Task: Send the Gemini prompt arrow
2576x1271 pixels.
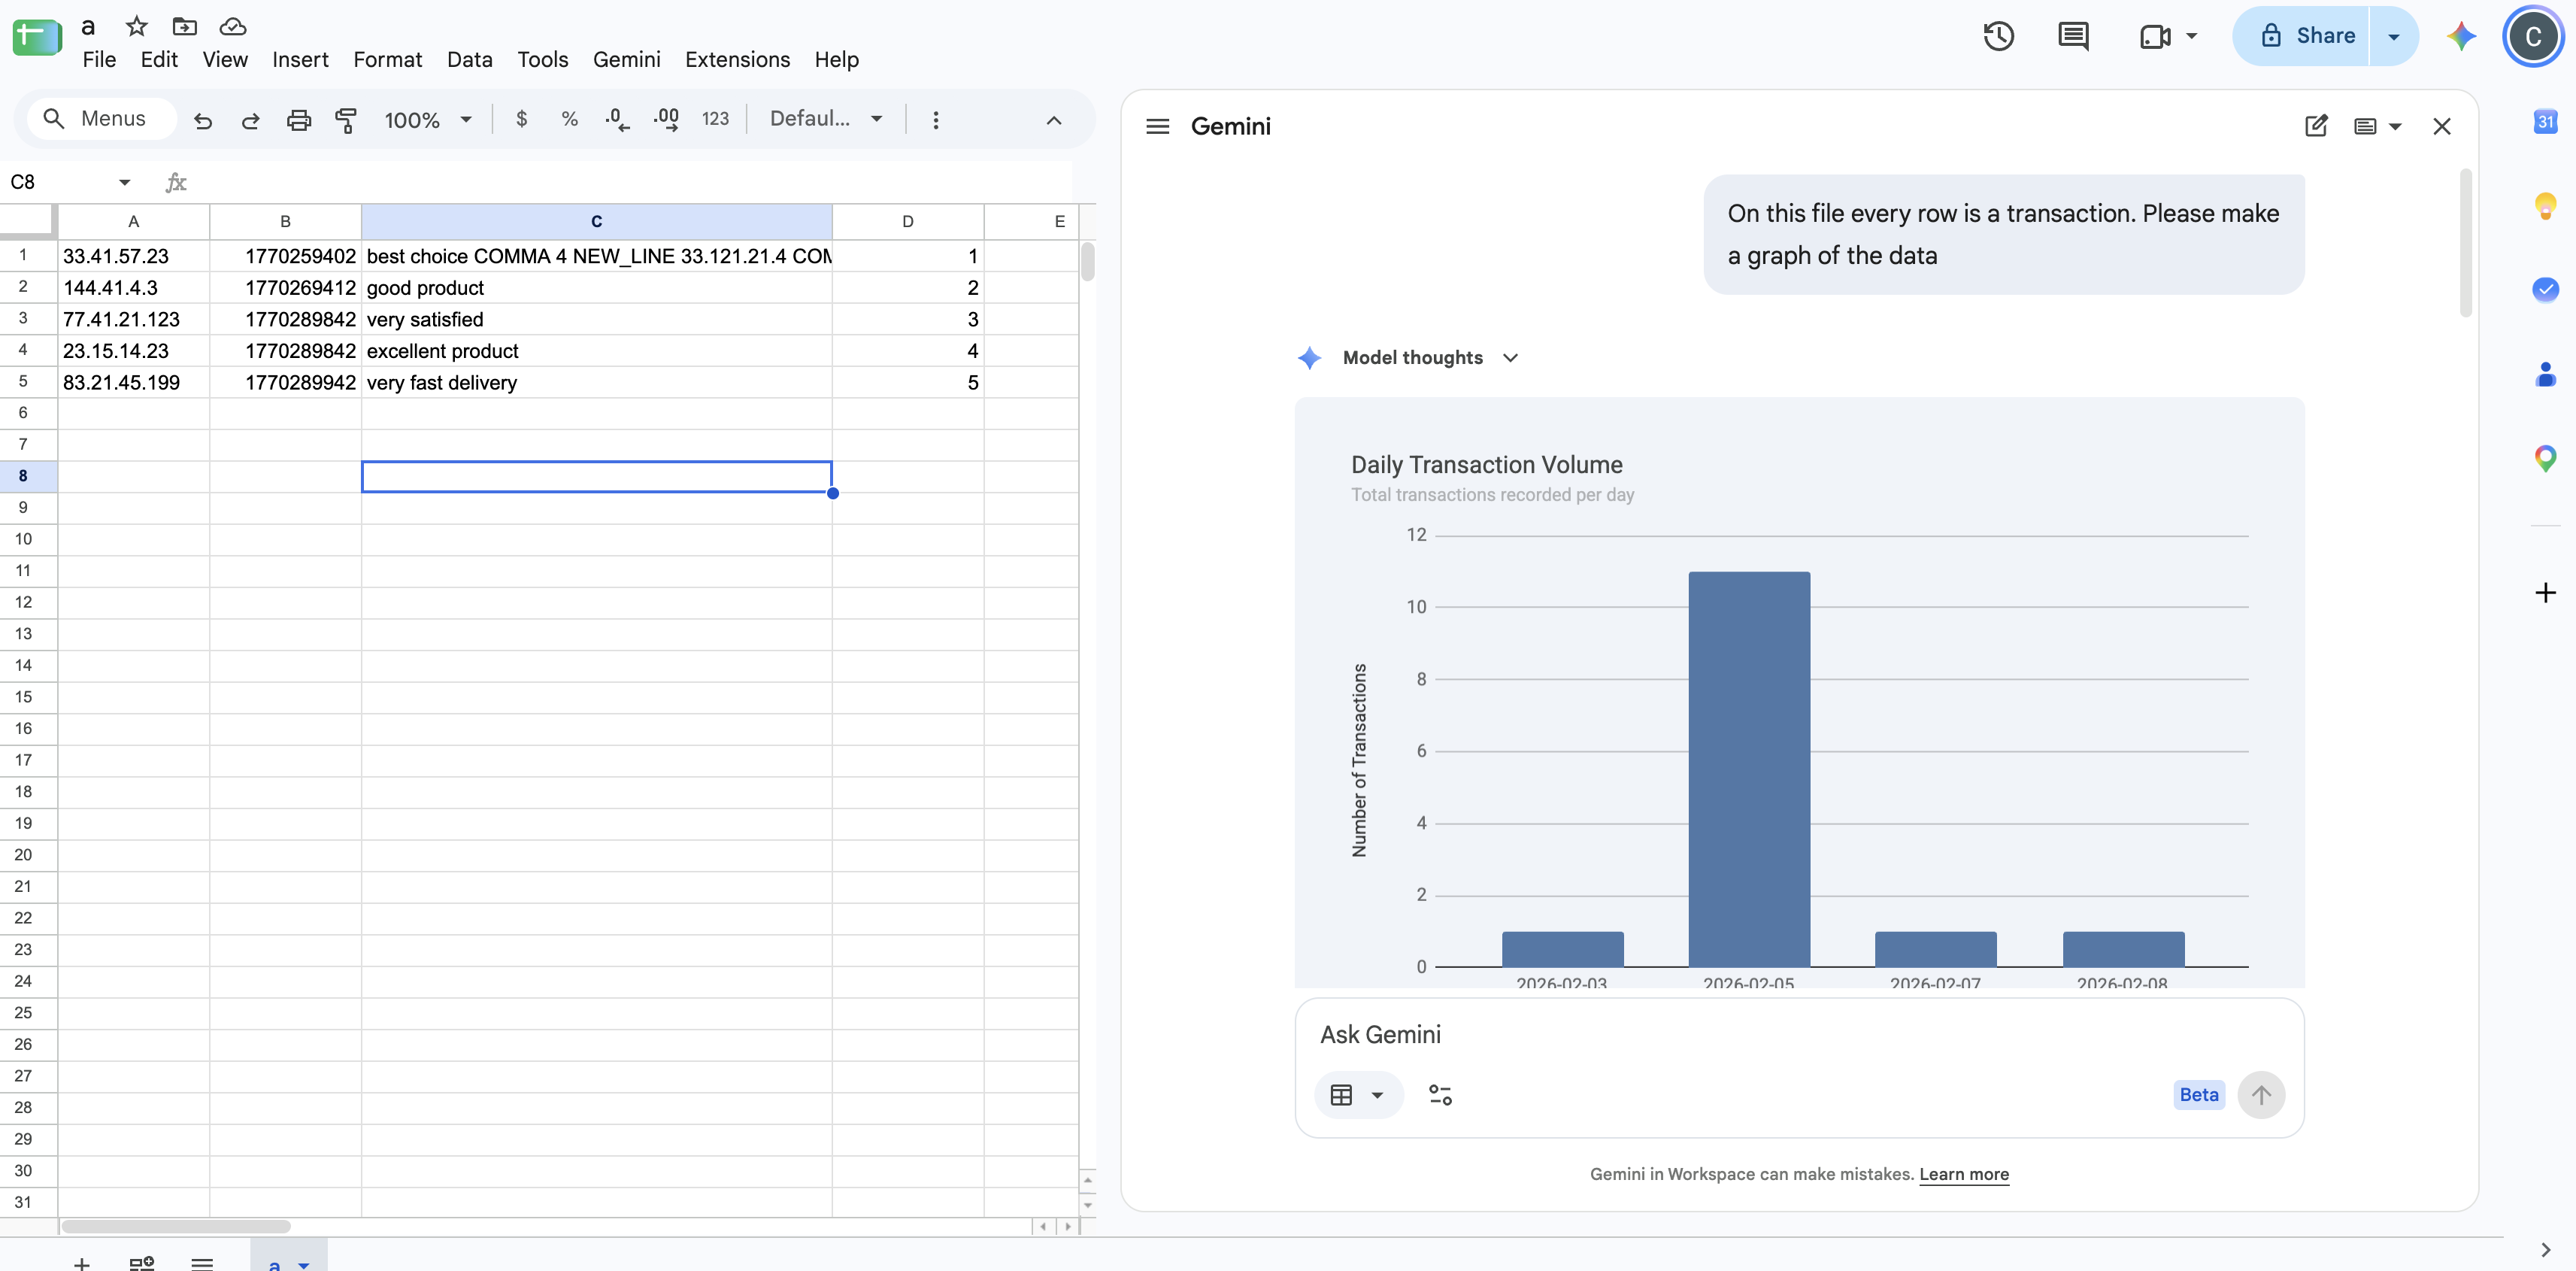Action: (2261, 1095)
